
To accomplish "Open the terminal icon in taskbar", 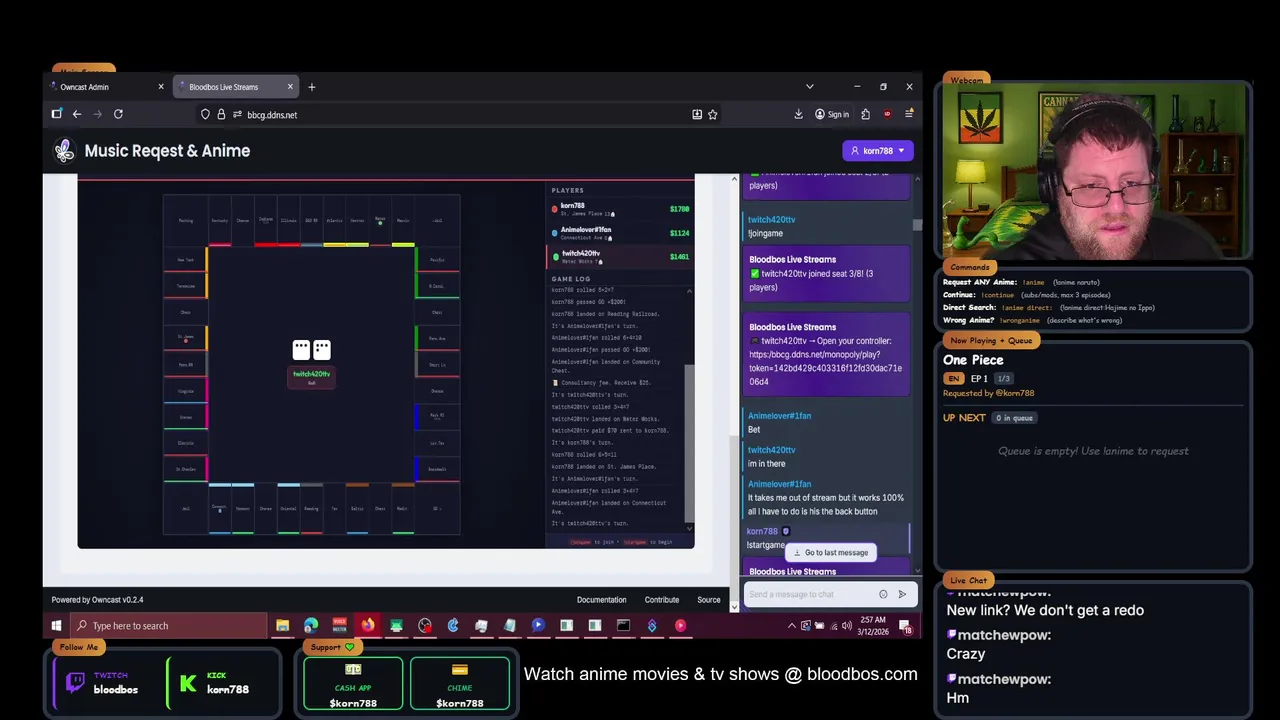I will click(x=623, y=626).
